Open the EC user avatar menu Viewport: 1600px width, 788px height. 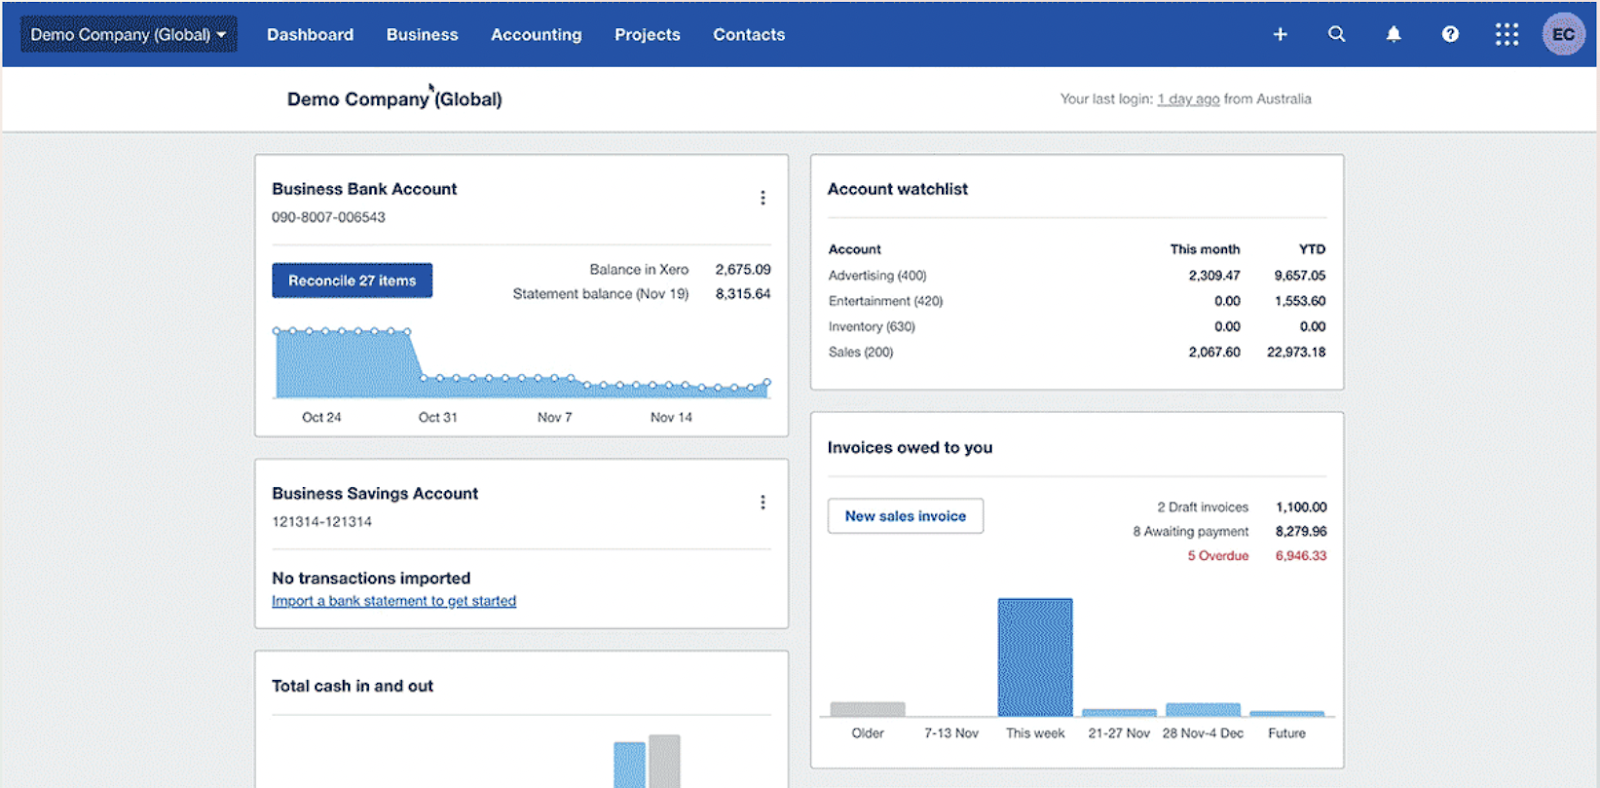click(x=1564, y=34)
